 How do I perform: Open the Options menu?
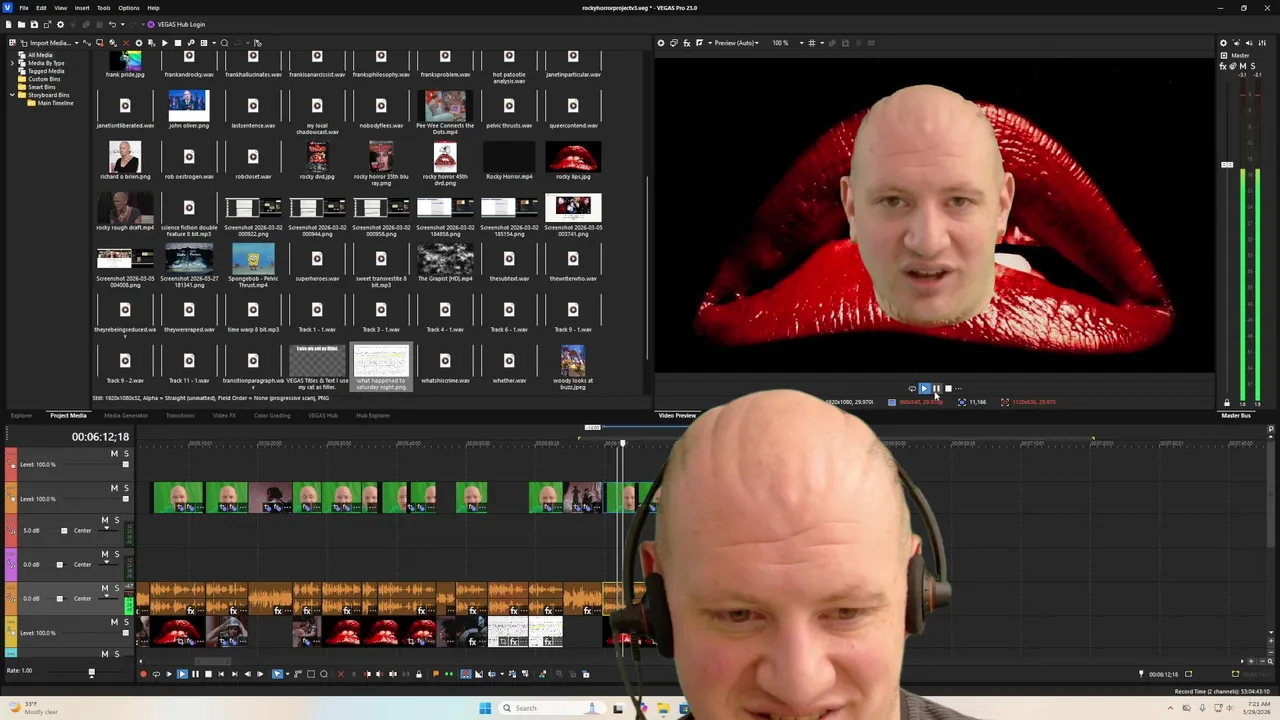click(129, 8)
